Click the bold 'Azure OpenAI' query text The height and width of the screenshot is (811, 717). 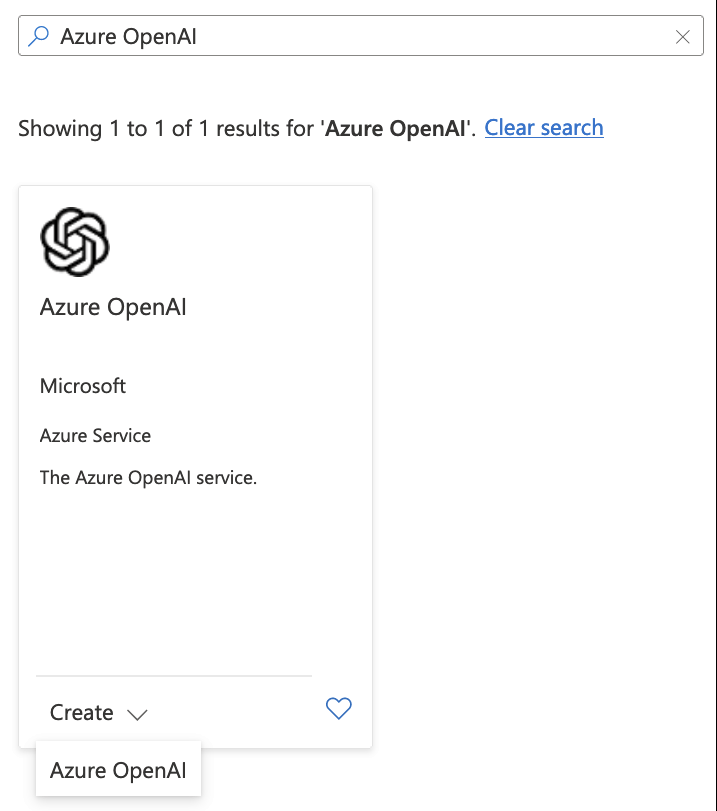(x=396, y=128)
